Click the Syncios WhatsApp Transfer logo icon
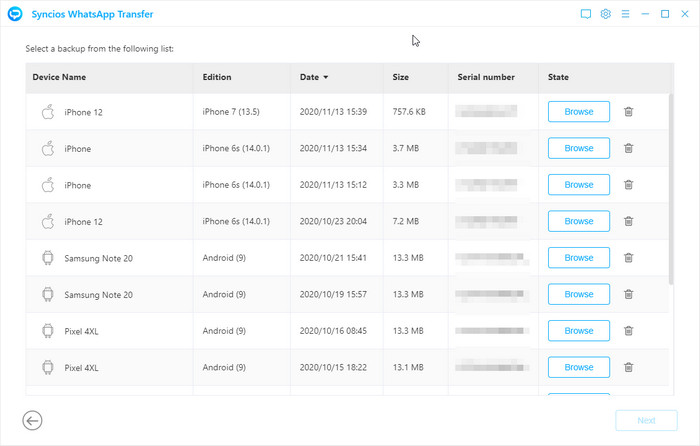Image resolution: width=700 pixels, height=446 pixels. tap(15, 14)
